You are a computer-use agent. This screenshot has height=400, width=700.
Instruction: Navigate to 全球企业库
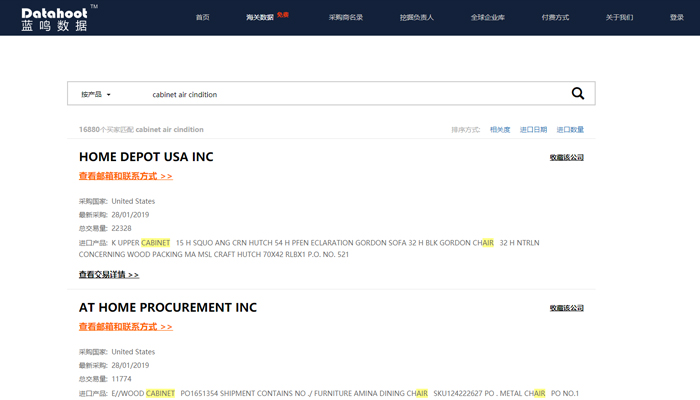point(488,18)
